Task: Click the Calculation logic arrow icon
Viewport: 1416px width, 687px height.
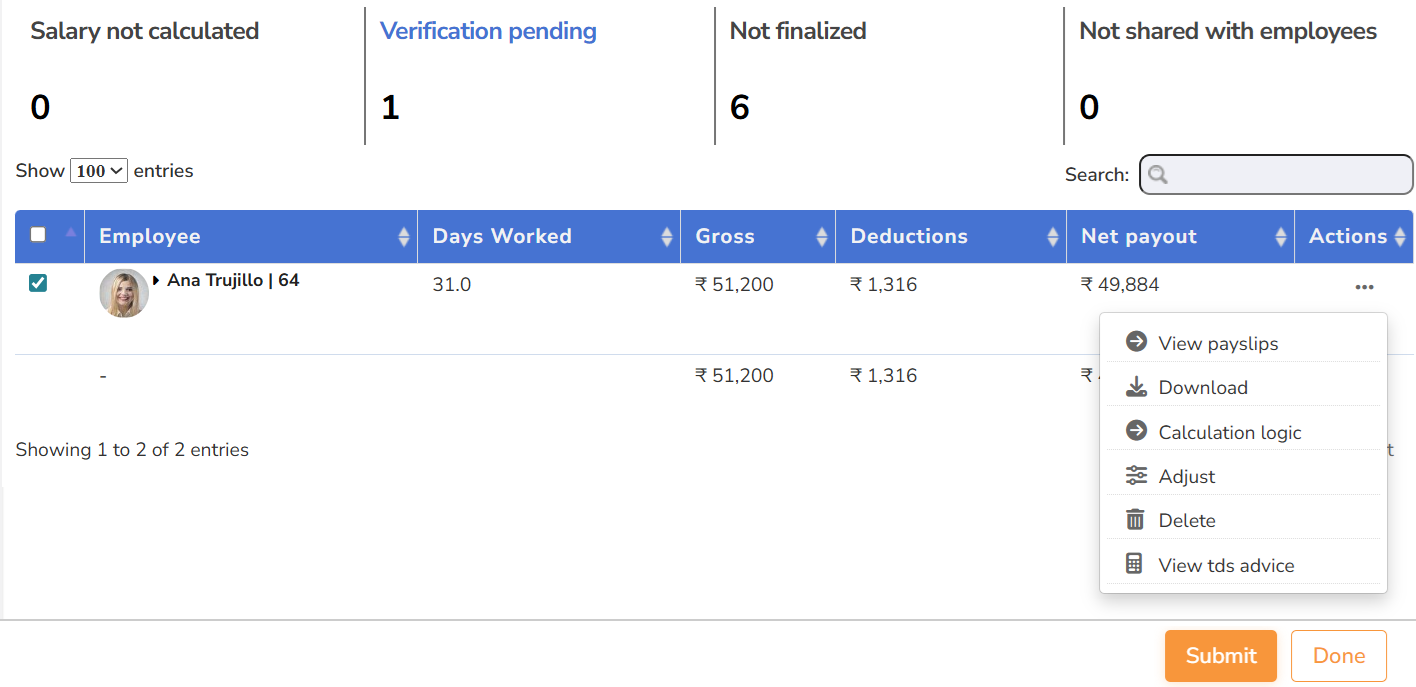Action: tap(1136, 431)
